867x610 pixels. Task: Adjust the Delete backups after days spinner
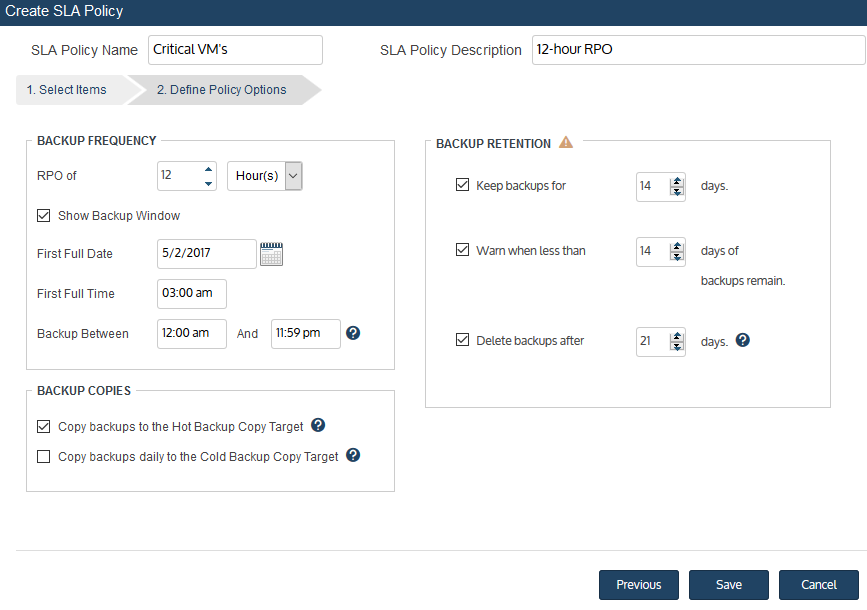coord(677,342)
